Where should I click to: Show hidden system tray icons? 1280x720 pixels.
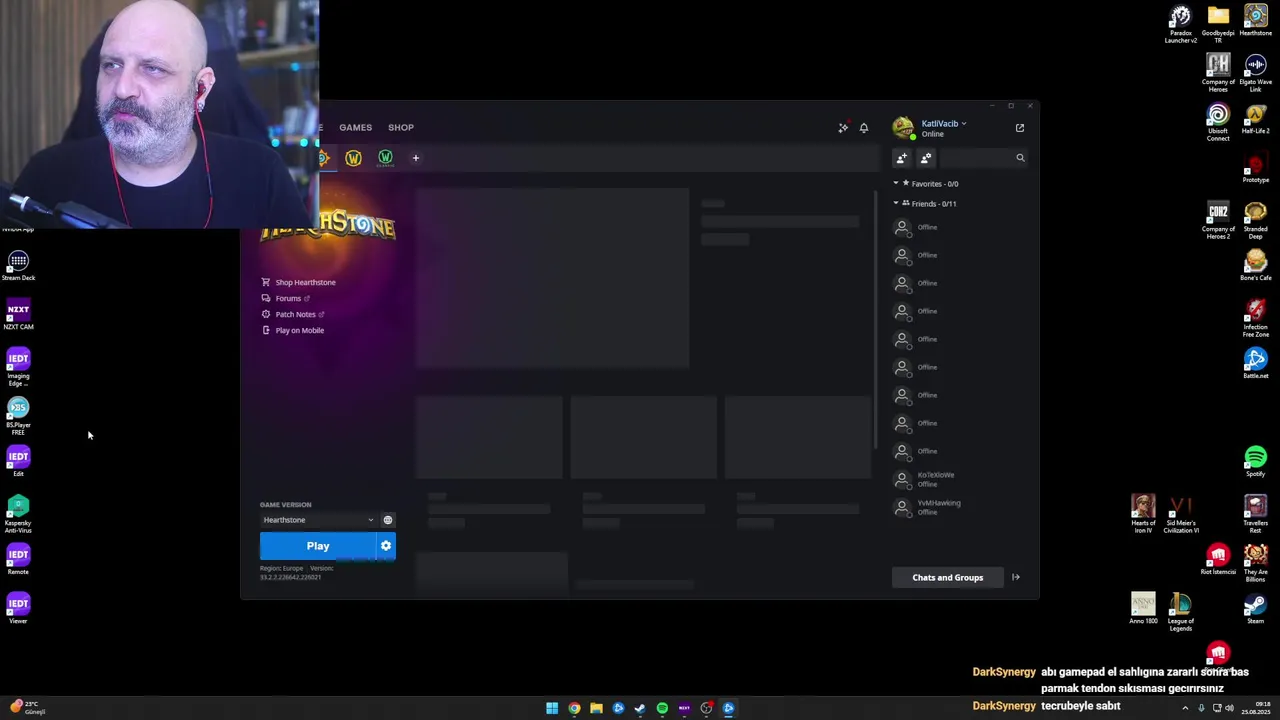[1187, 708]
